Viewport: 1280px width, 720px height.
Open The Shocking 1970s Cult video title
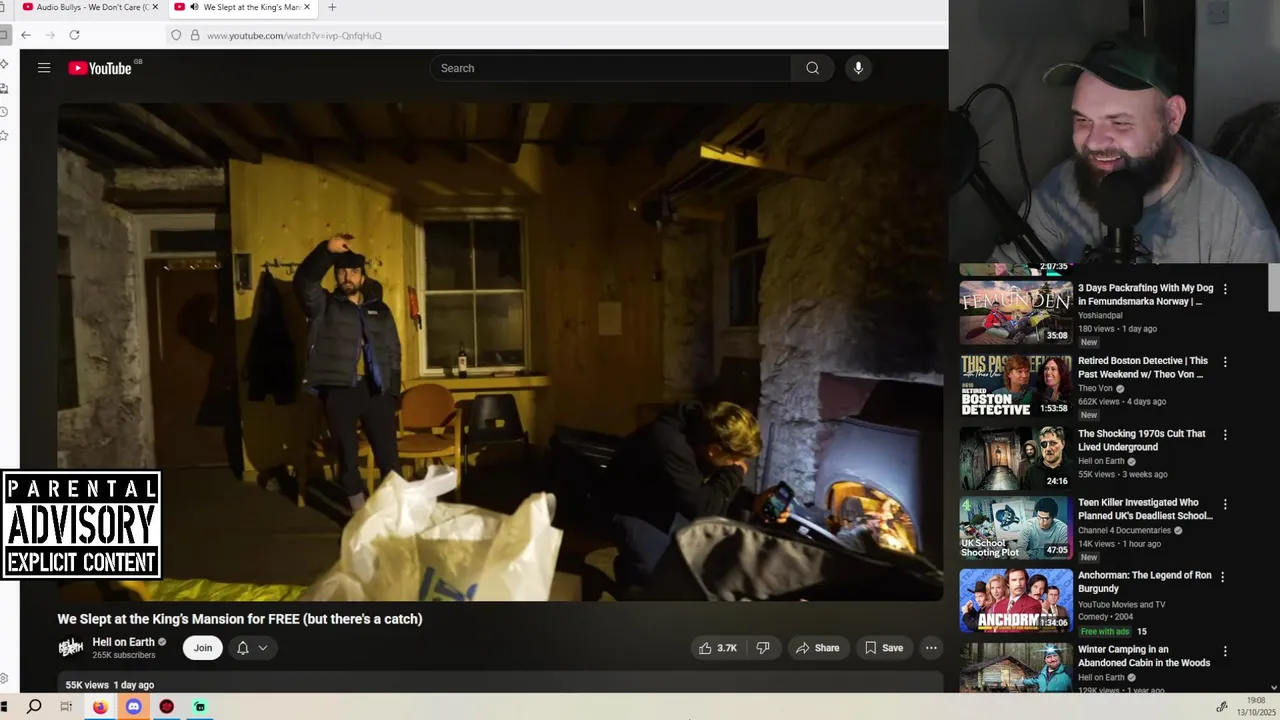(1142, 440)
